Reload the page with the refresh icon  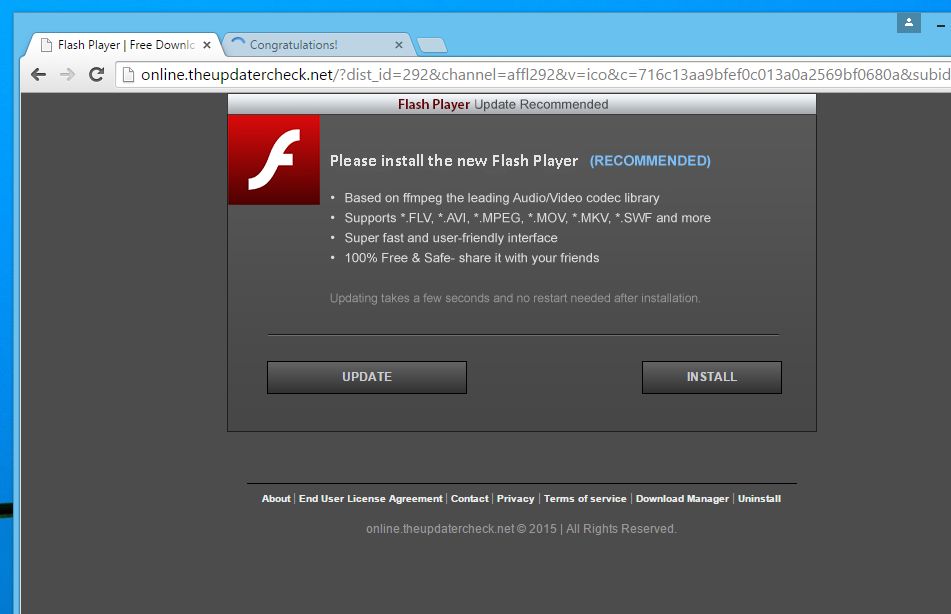click(96, 75)
